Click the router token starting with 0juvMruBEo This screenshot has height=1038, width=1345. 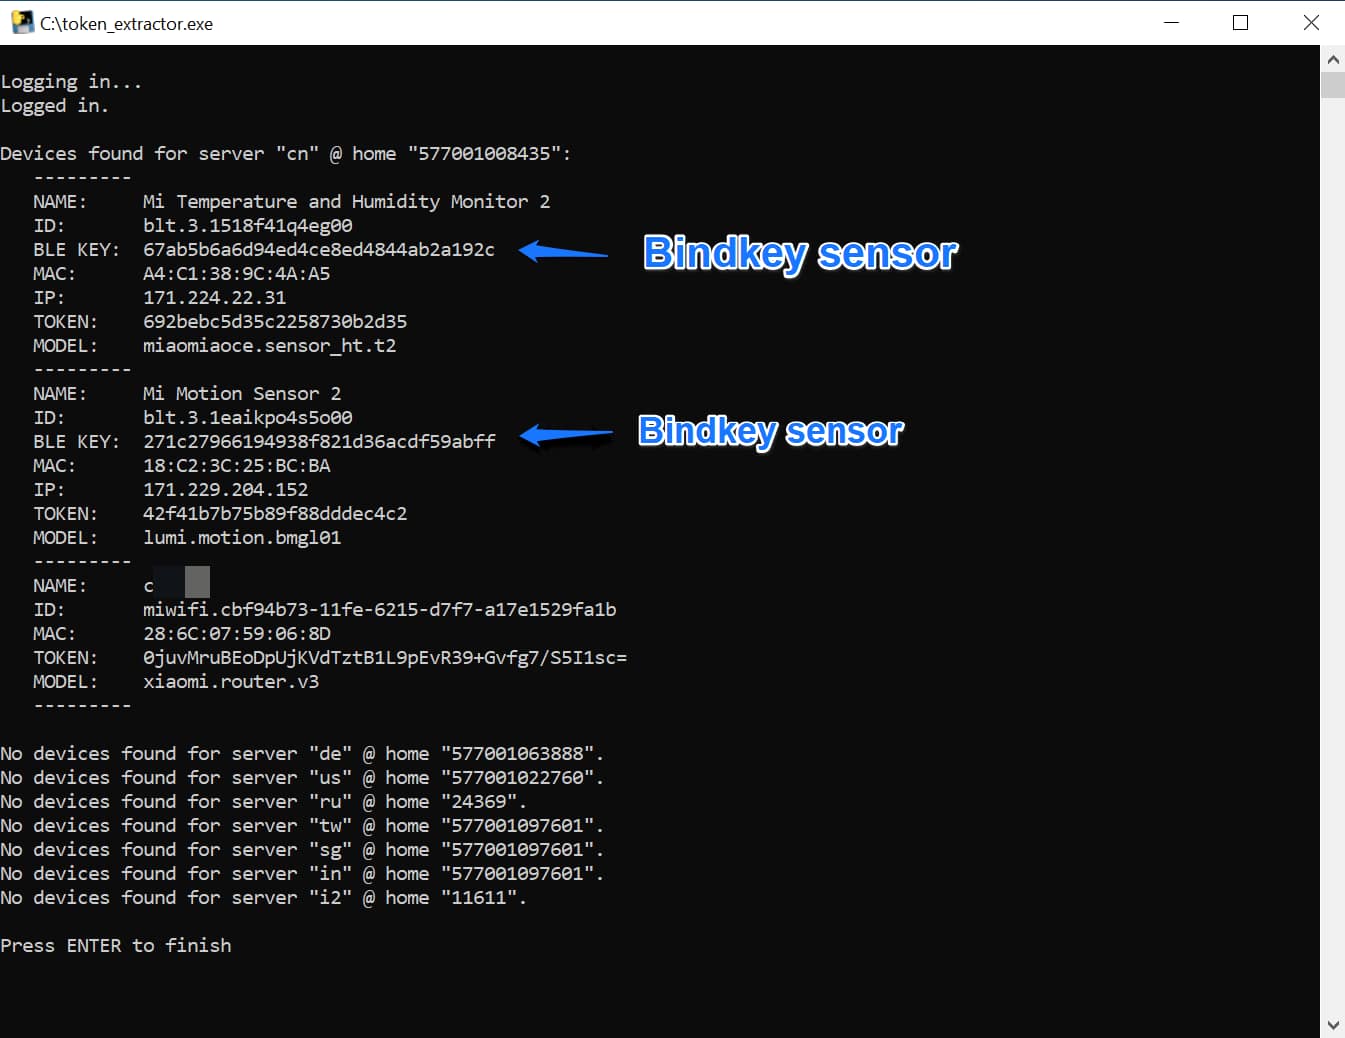click(x=384, y=658)
